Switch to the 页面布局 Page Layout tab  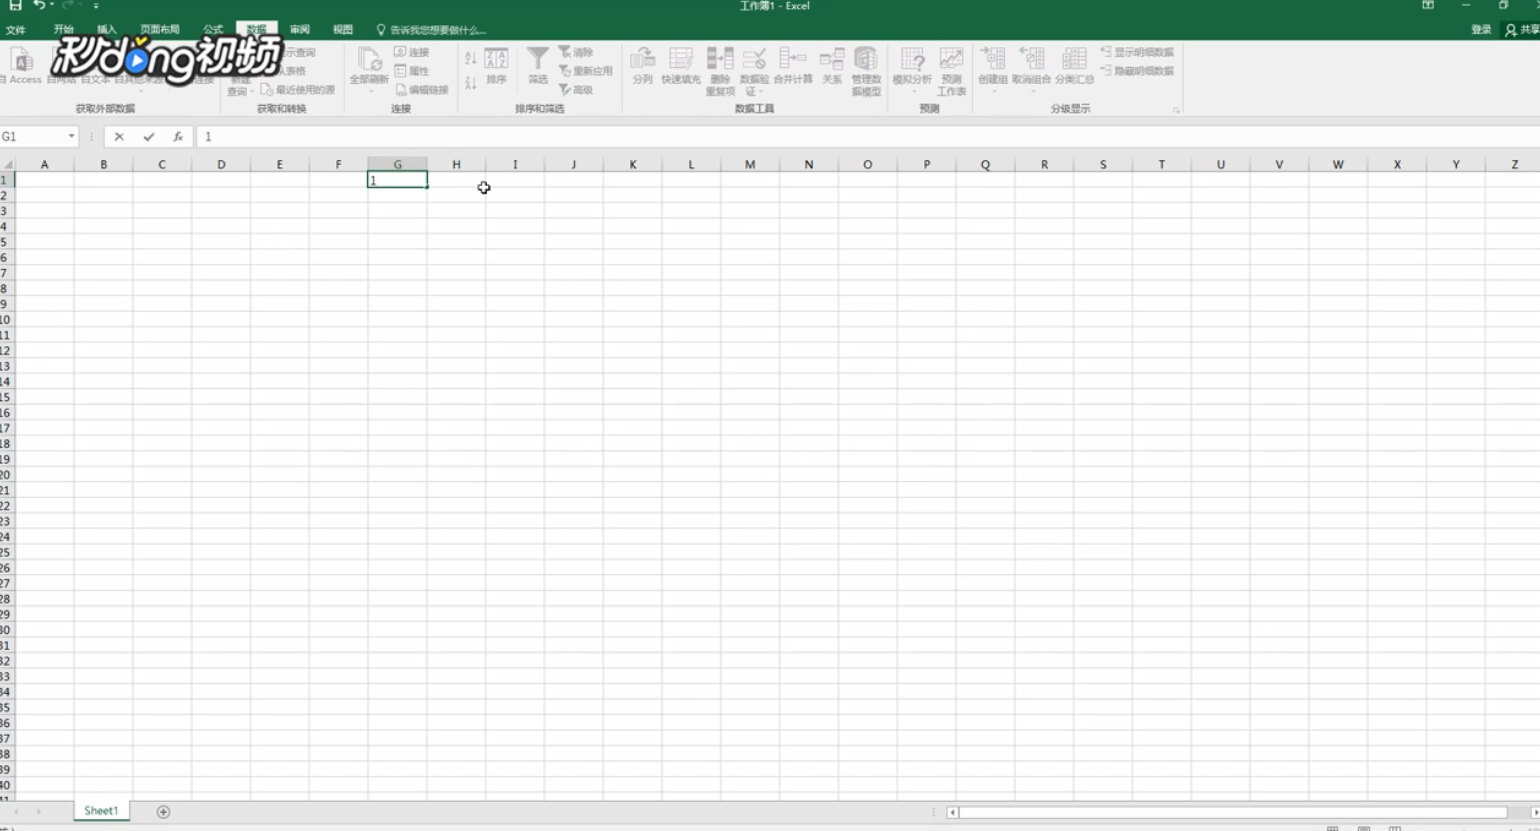160,30
